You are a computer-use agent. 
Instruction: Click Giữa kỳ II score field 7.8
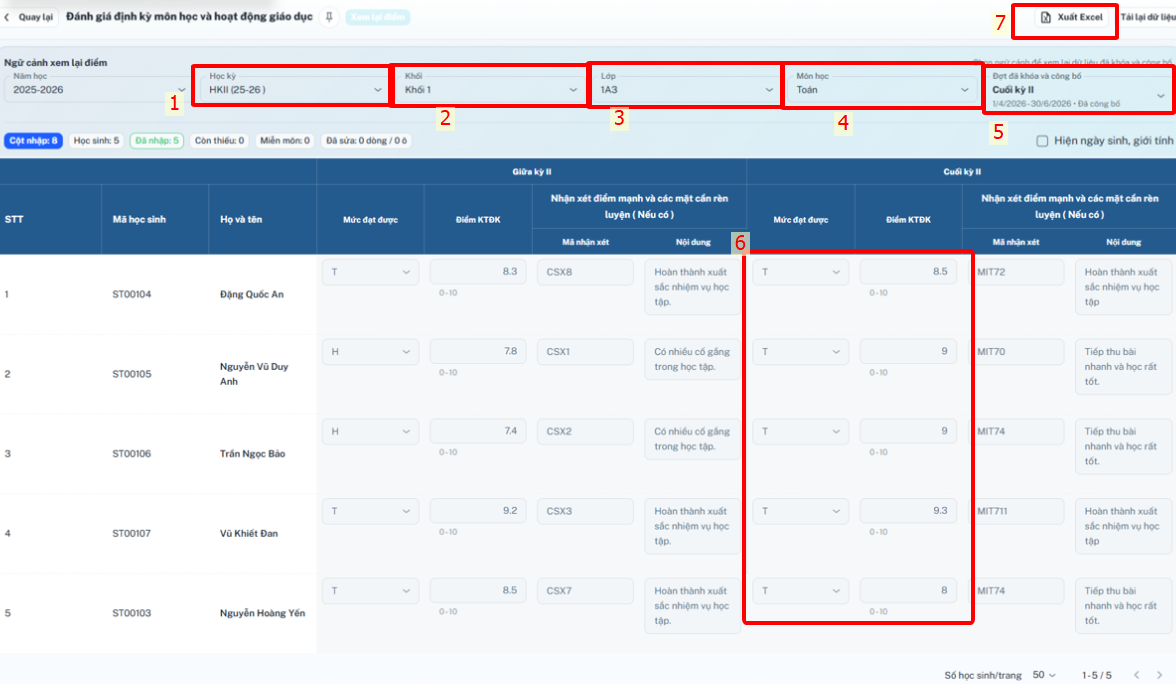(478, 351)
